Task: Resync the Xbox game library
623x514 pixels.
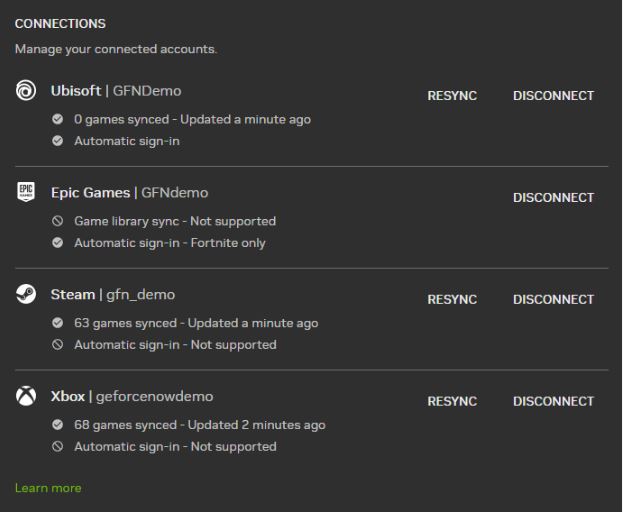Action: [x=452, y=402]
